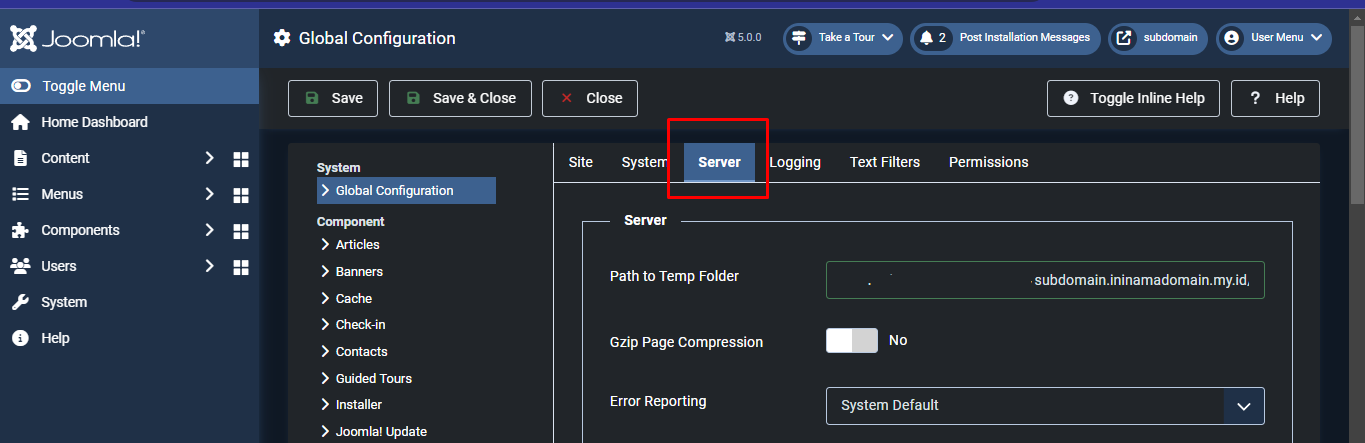Expand the Components submenu chevron
The height and width of the screenshot is (443, 1365).
click(209, 230)
